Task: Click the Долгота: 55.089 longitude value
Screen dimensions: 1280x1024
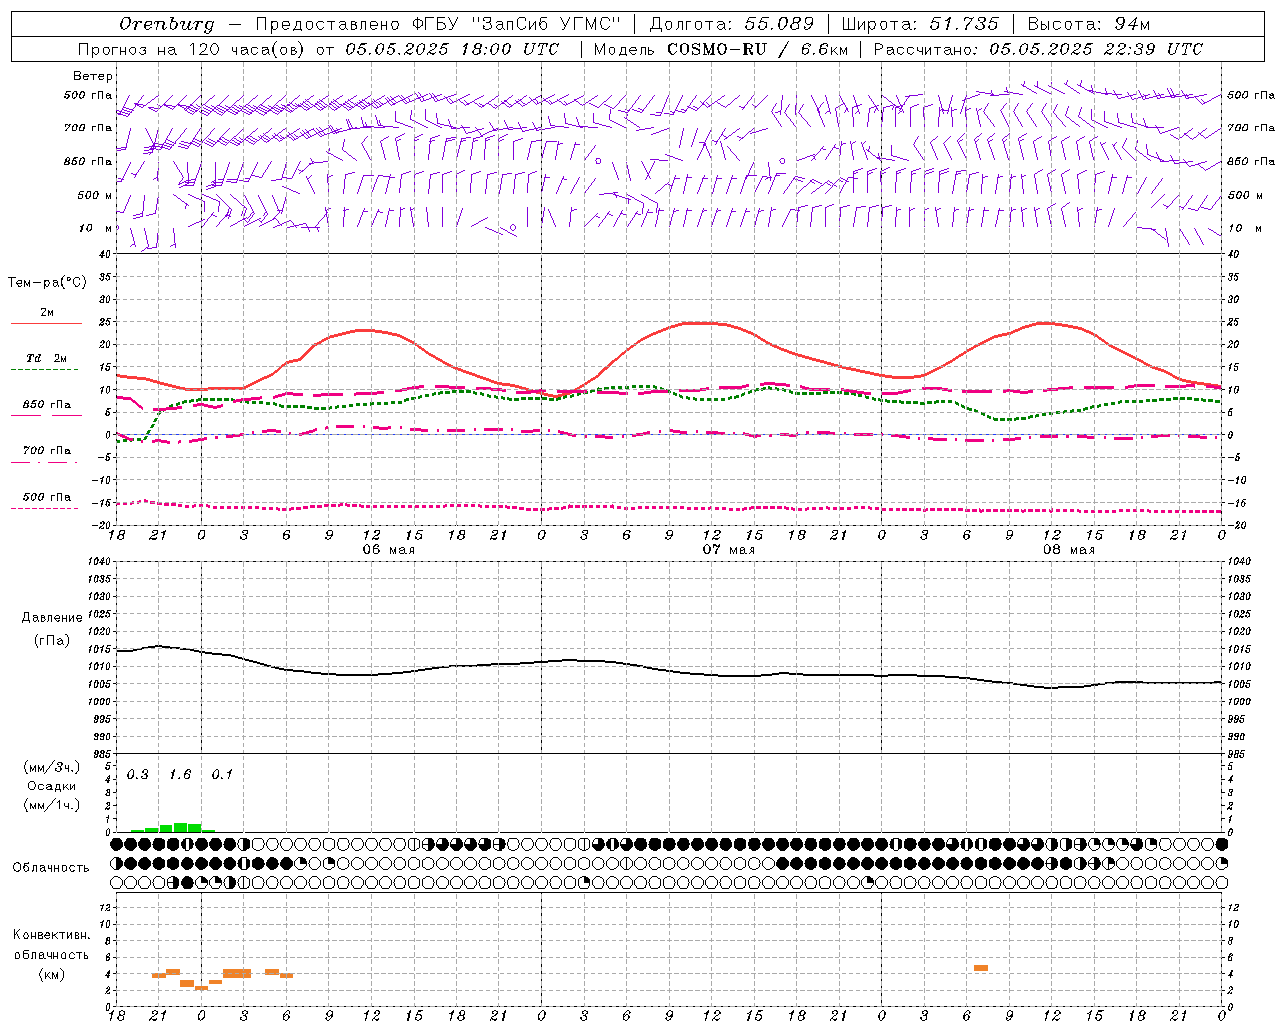Action: pos(732,24)
